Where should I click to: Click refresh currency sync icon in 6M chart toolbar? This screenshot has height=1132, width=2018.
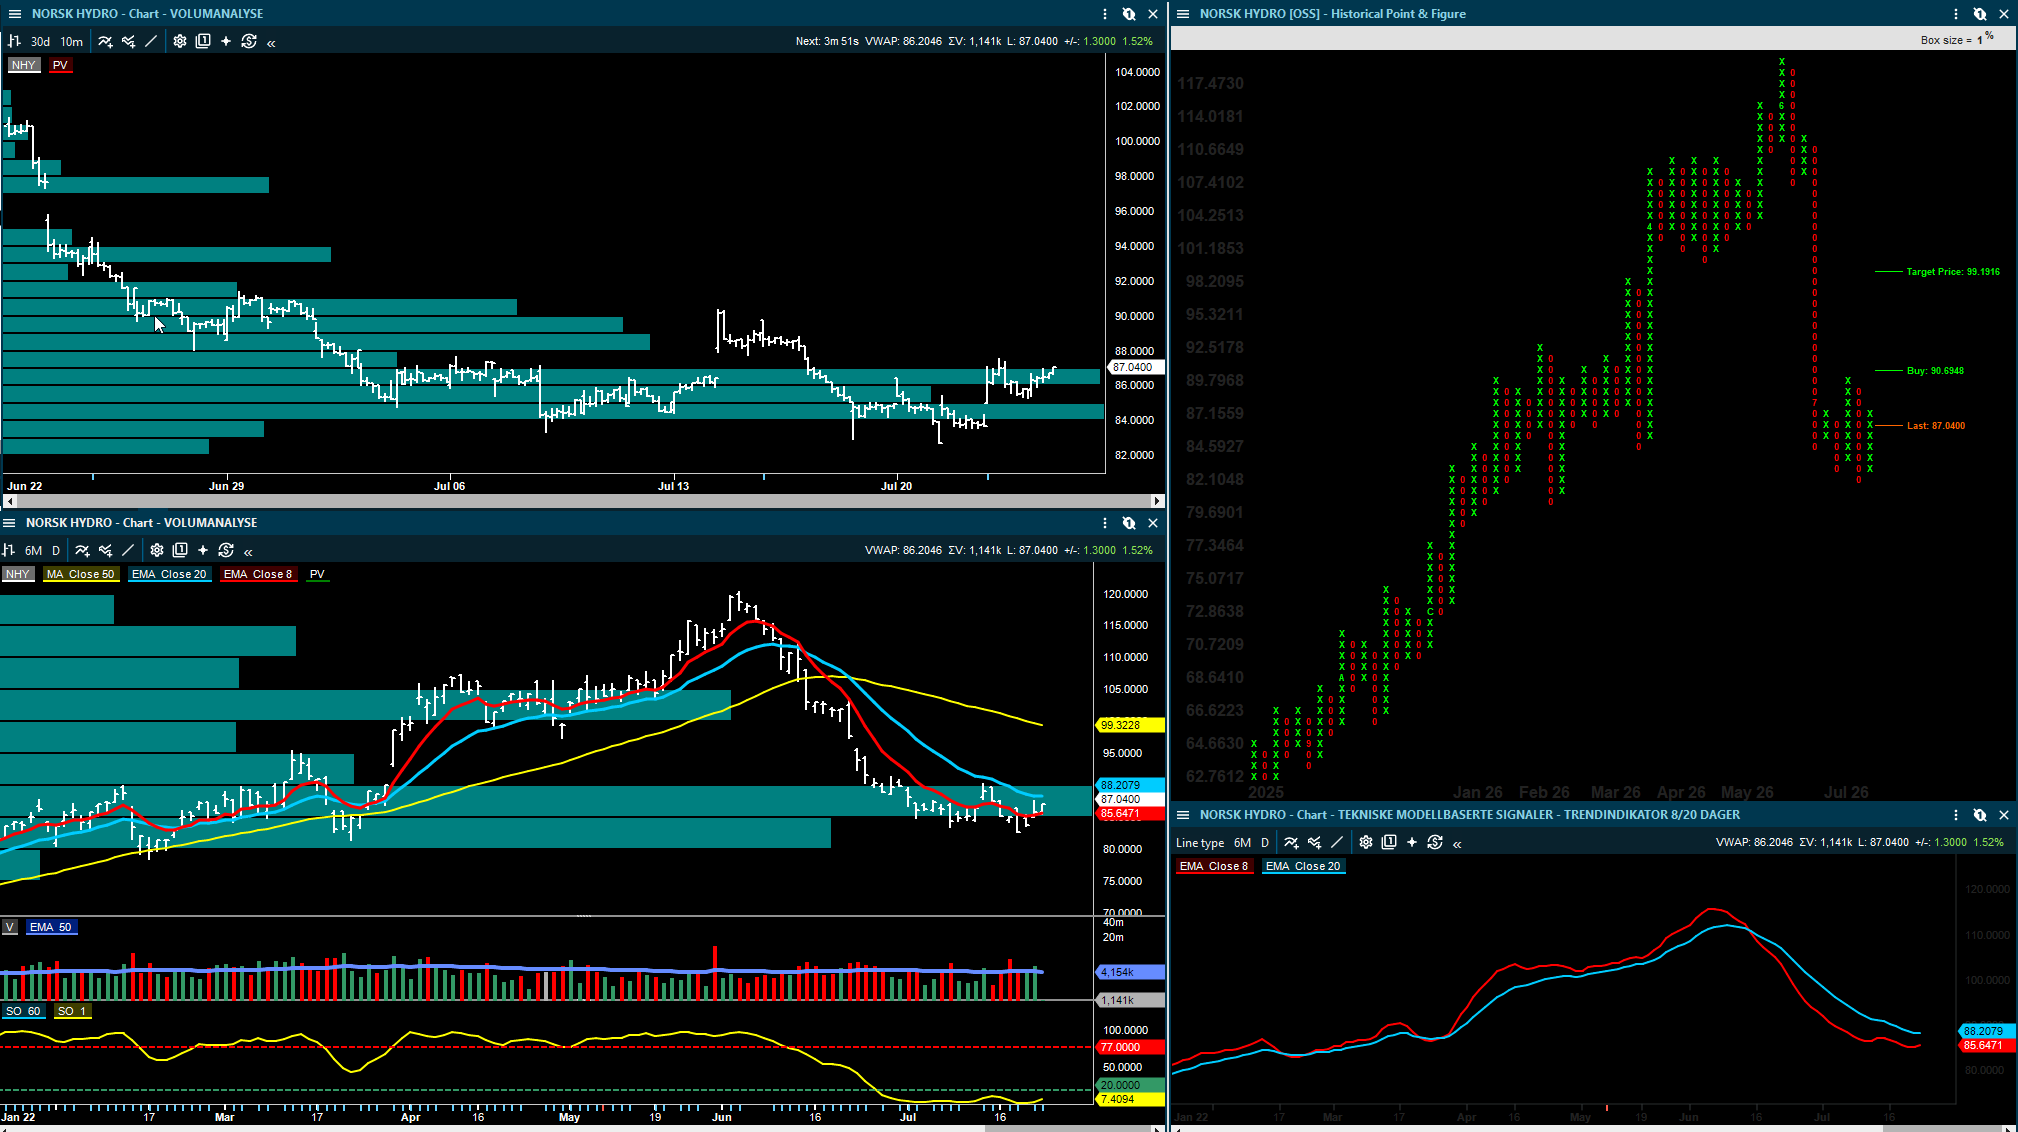coord(226,550)
